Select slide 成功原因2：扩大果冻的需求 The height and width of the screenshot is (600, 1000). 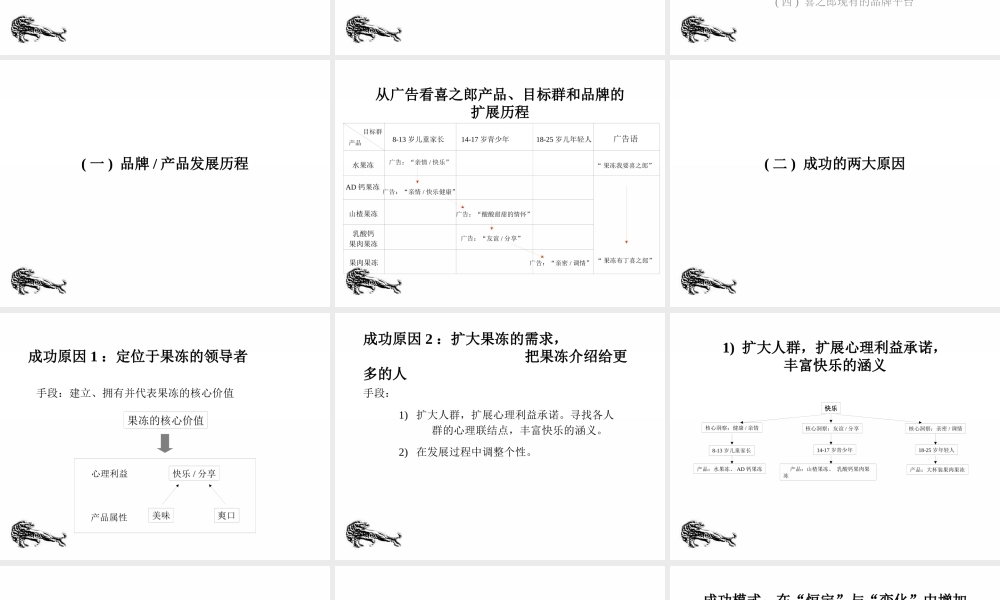pos(499,436)
